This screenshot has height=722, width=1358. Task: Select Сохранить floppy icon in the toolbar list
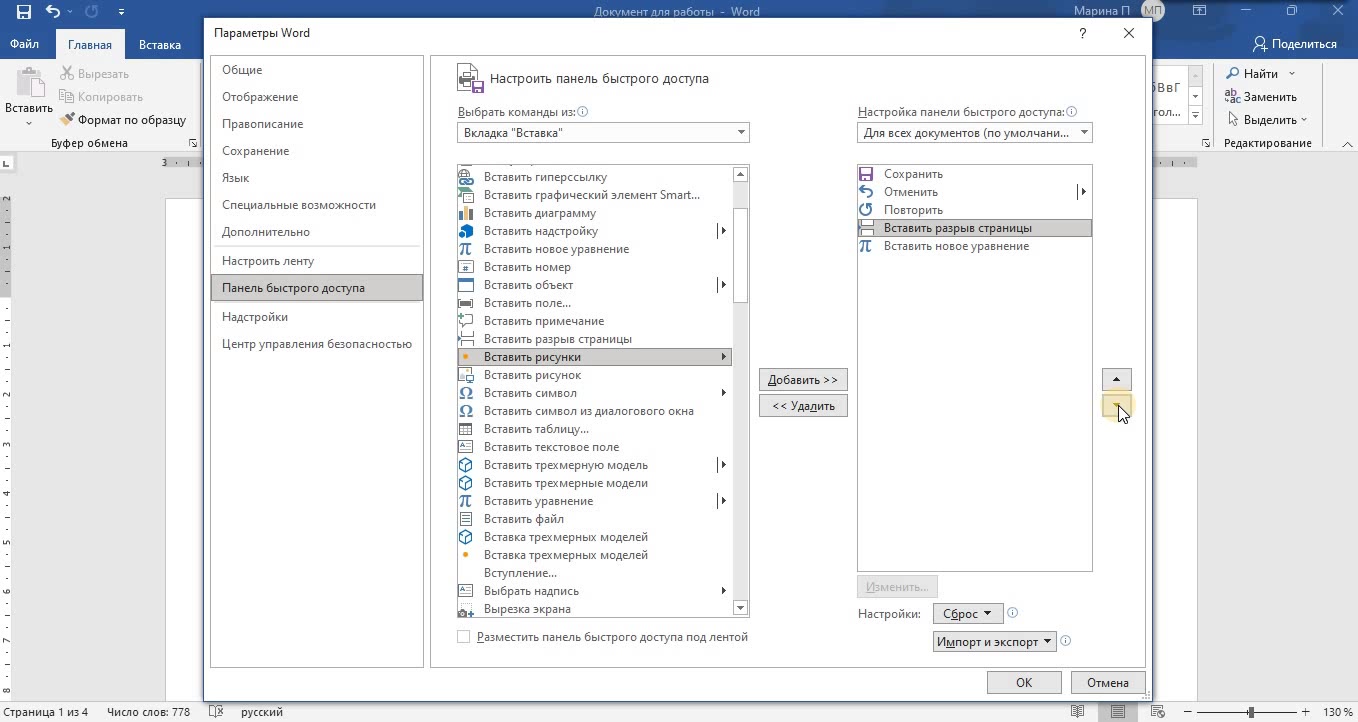click(x=867, y=174)
